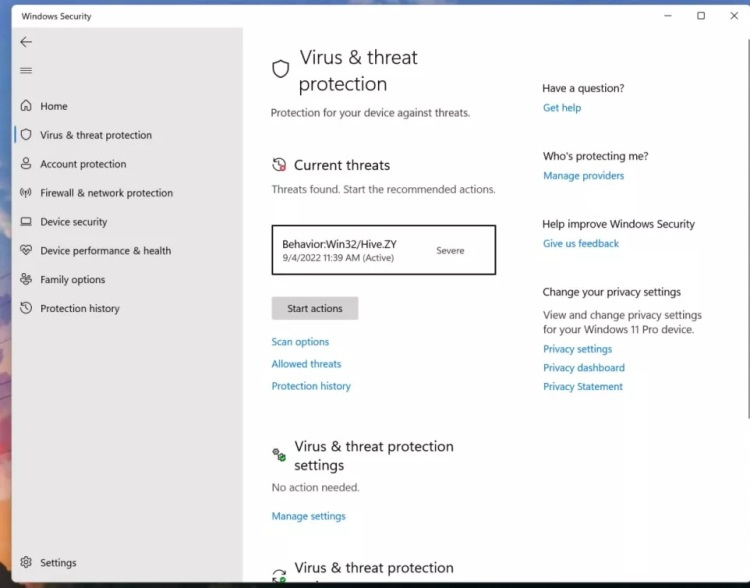The height and width of the screenshot is (588, 750).
Task: Open Virus & threat protection menu item
Action: 96,135
